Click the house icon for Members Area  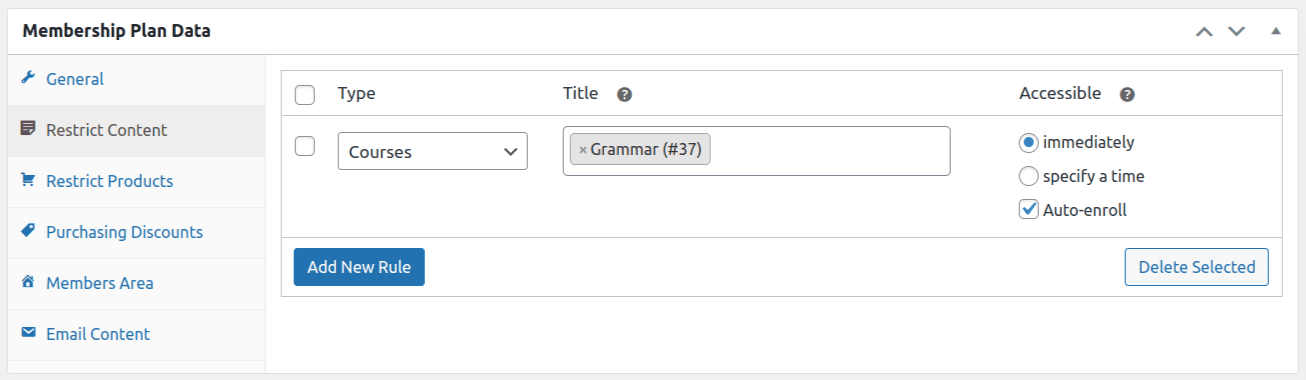pyautogui.click(x=28, y=282)
